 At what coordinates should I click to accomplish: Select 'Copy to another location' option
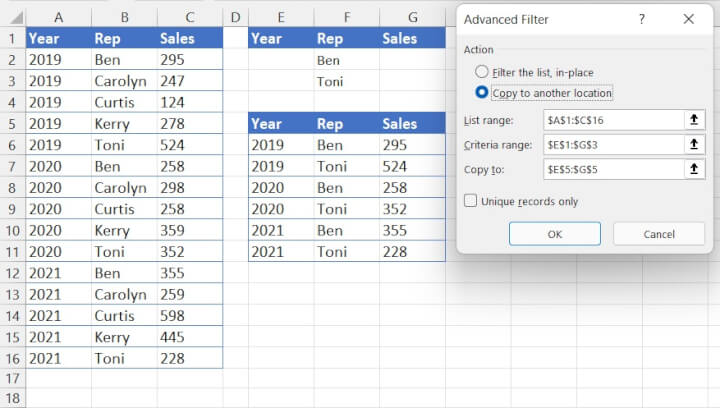[x=483, y=93]
